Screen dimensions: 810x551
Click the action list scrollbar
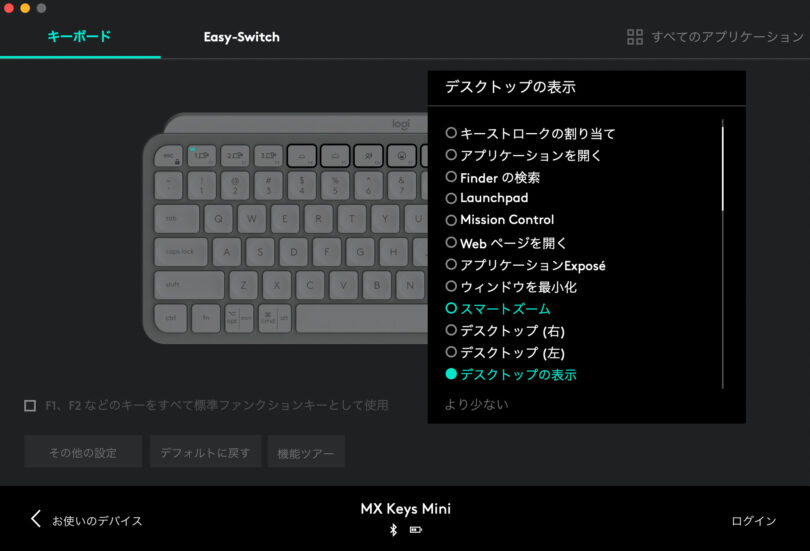(x=722, y=165)
